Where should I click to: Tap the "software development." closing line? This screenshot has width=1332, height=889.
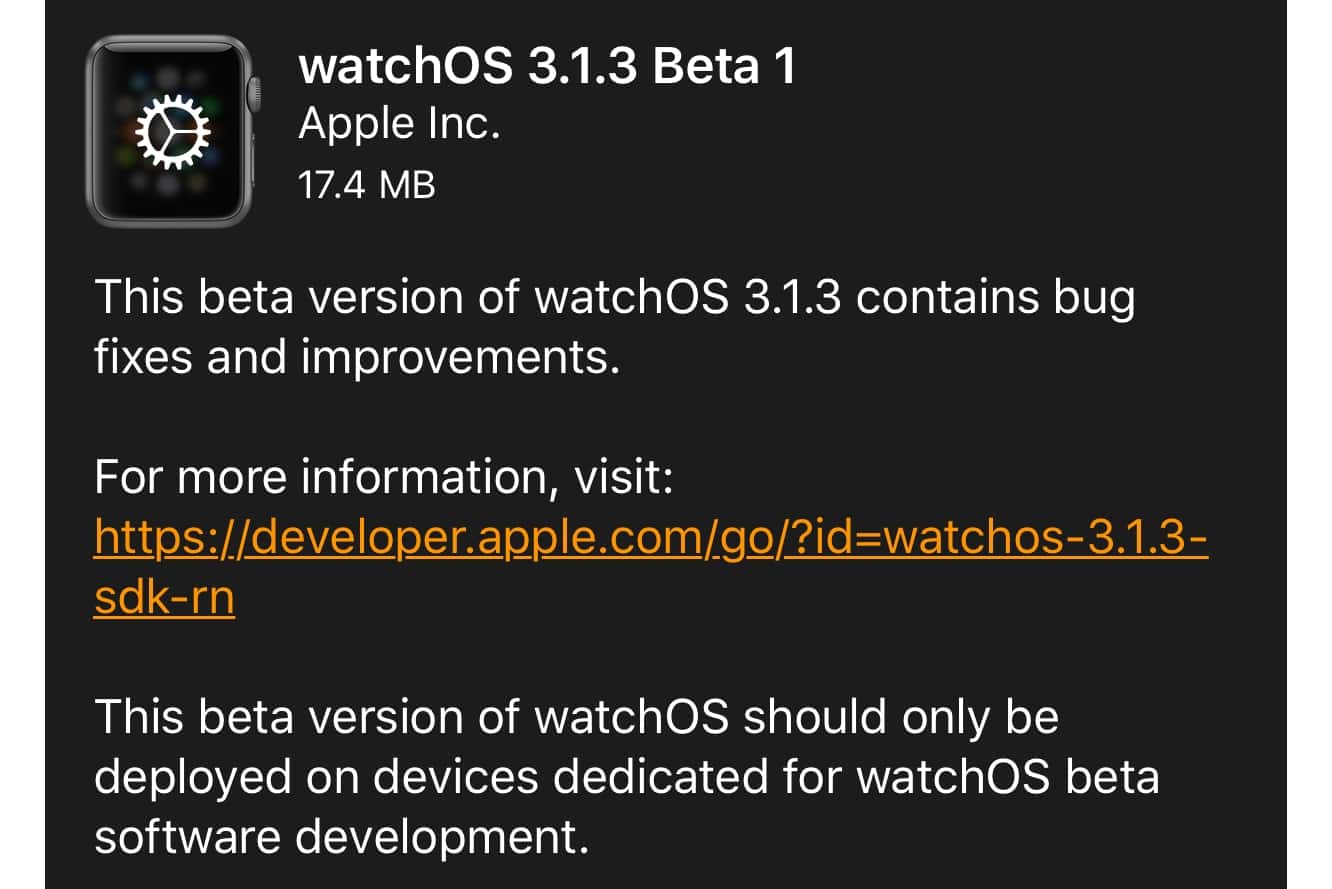(x=340, y=836)
